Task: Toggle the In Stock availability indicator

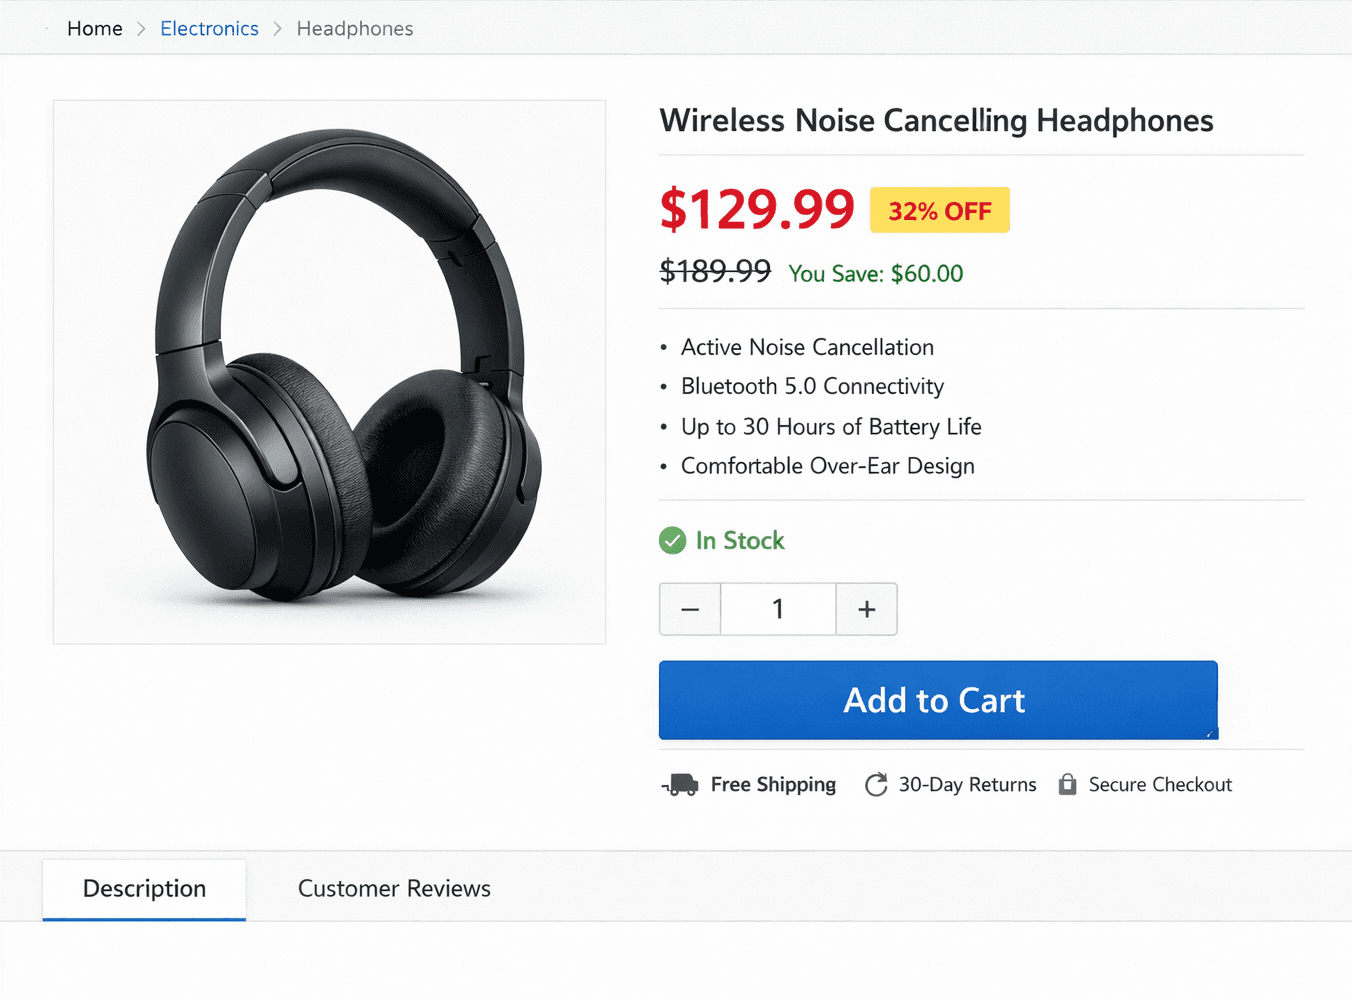Action: [x=722, y=540]
